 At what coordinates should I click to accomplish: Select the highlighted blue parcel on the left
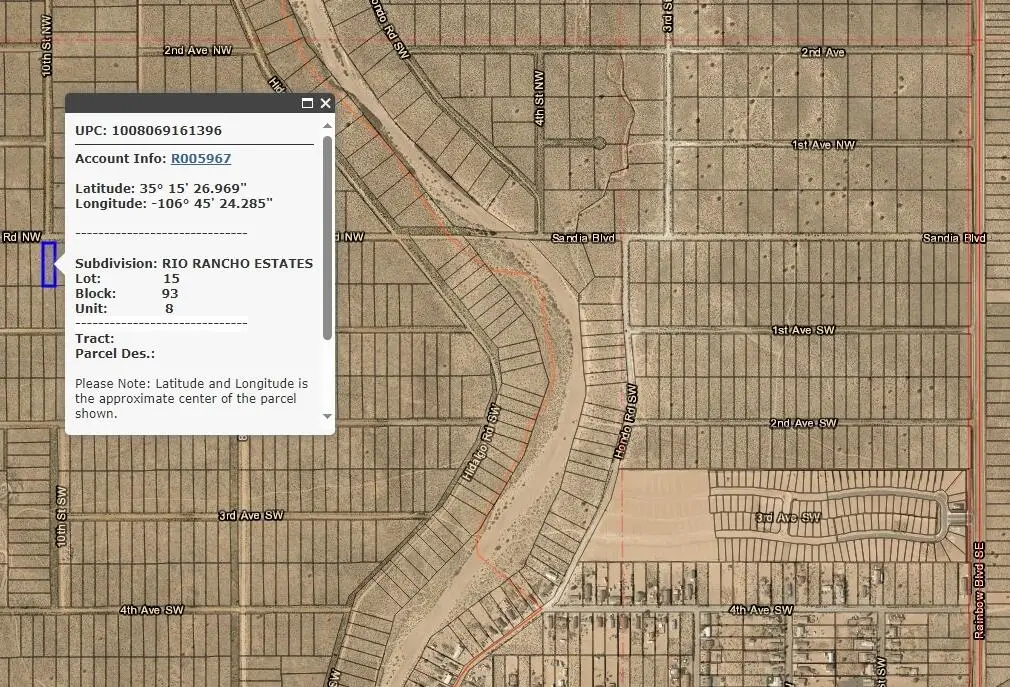[x=47, y=265]
